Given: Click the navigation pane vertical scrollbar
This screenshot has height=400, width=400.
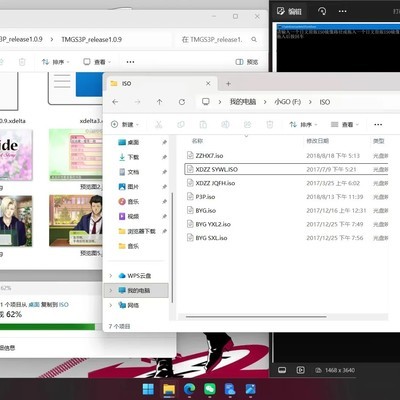Looking at the screenshot, I should (172, 247).
